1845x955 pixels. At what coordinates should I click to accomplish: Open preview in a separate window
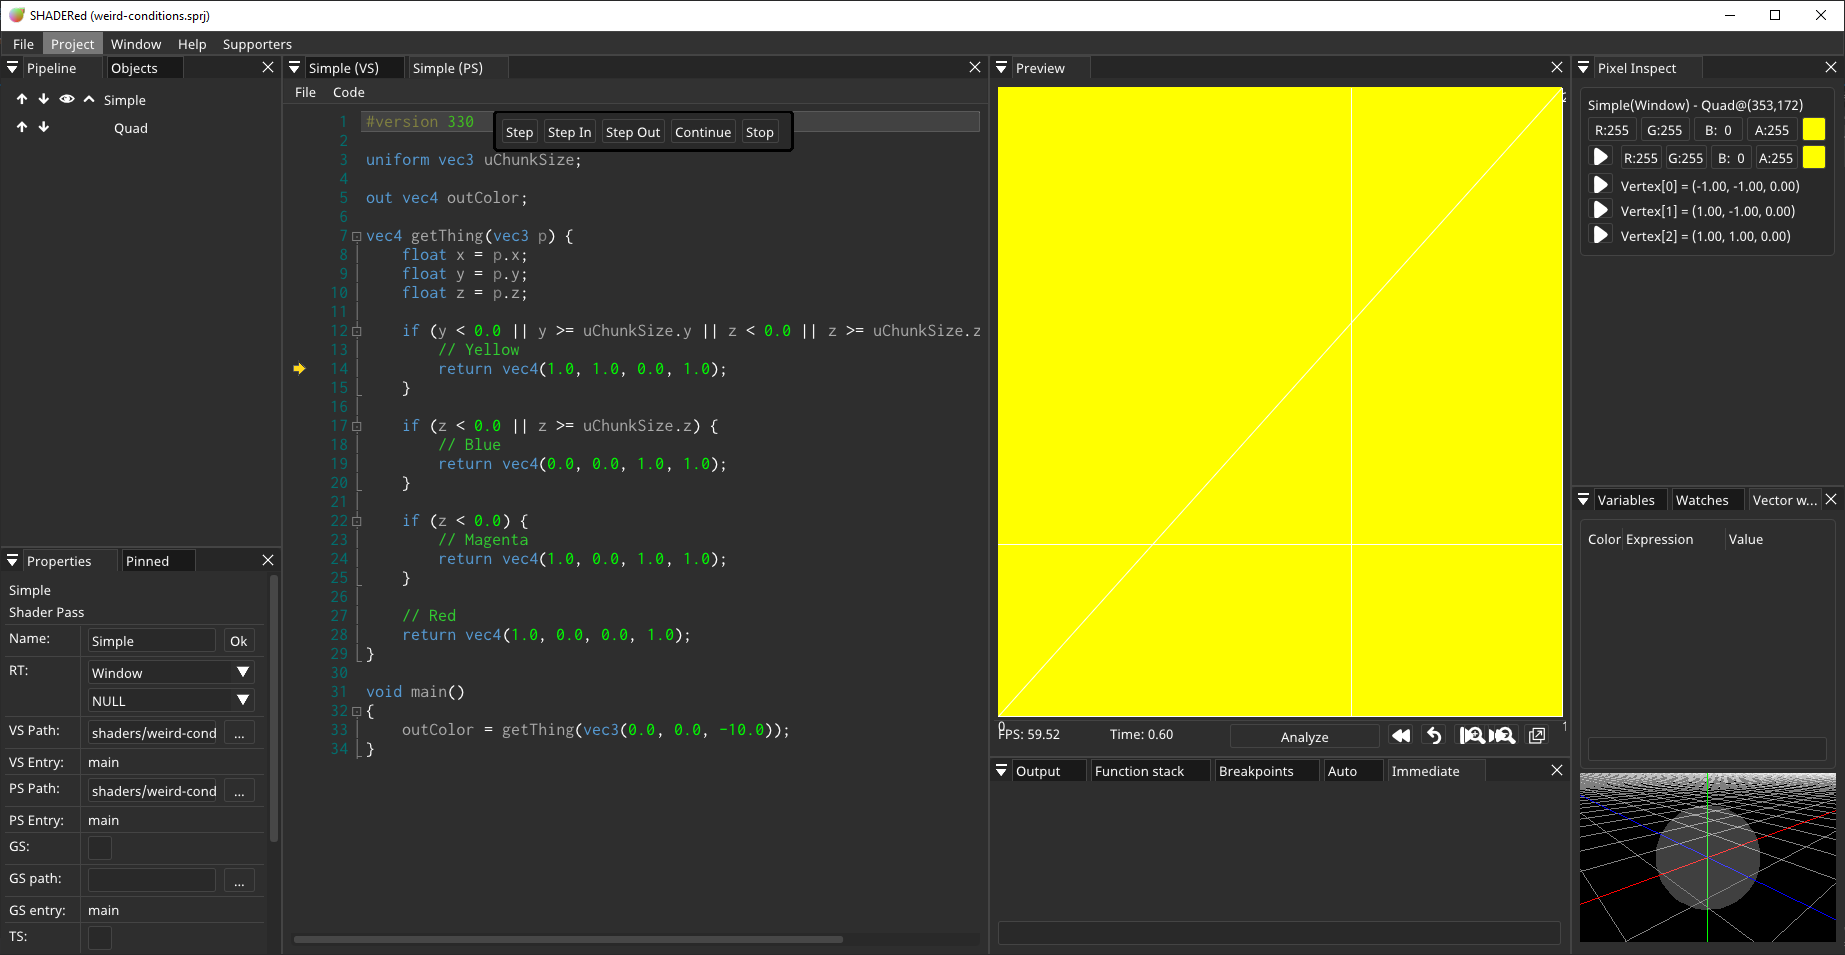coord(1537,735)
